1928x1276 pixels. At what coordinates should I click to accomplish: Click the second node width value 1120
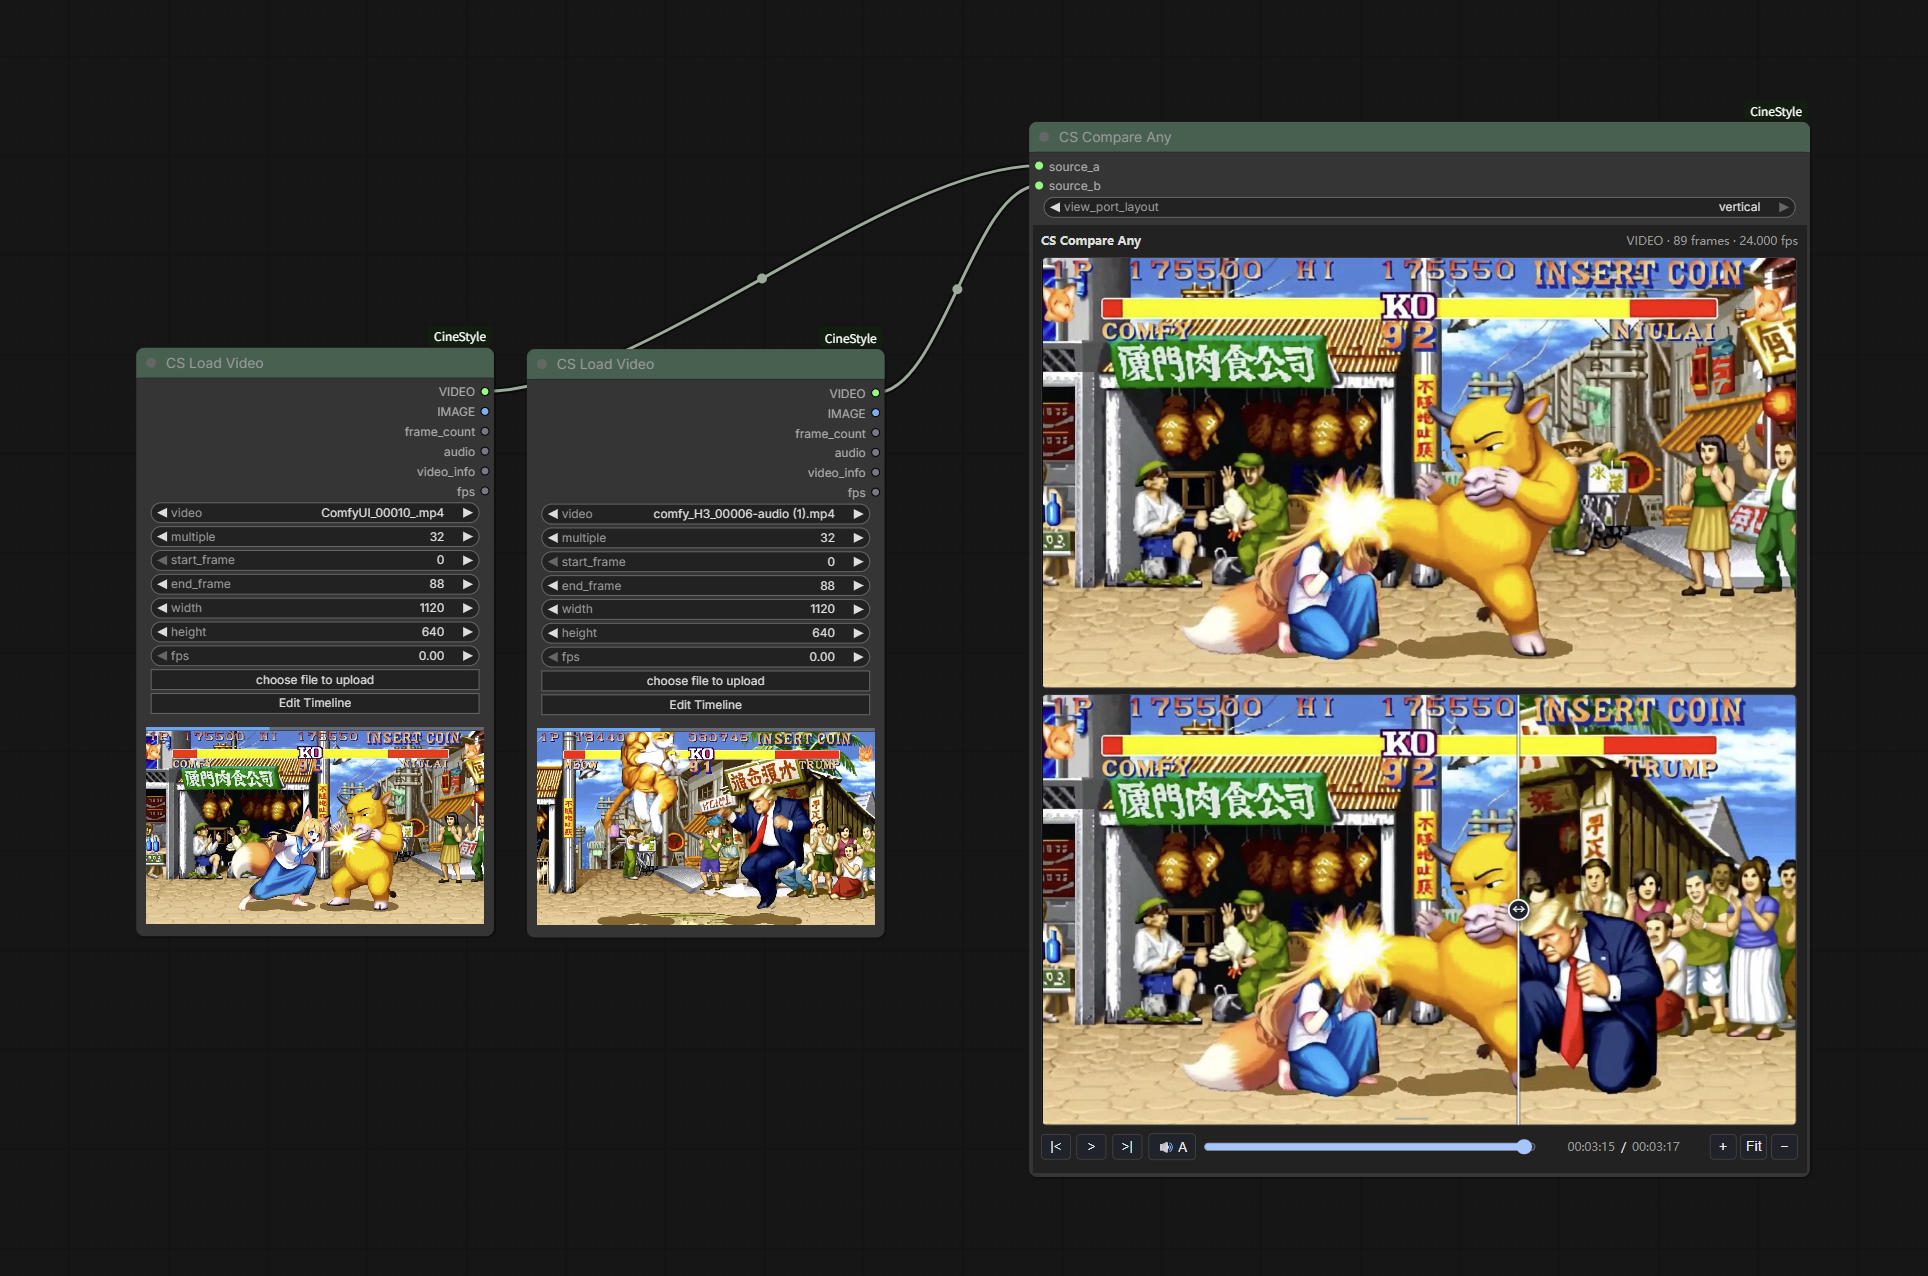point(822,609)
